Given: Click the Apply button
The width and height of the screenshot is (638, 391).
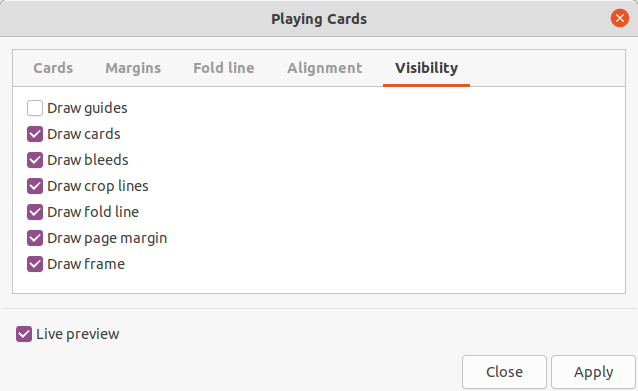Looking at the screenshot, I should (593, 372).
